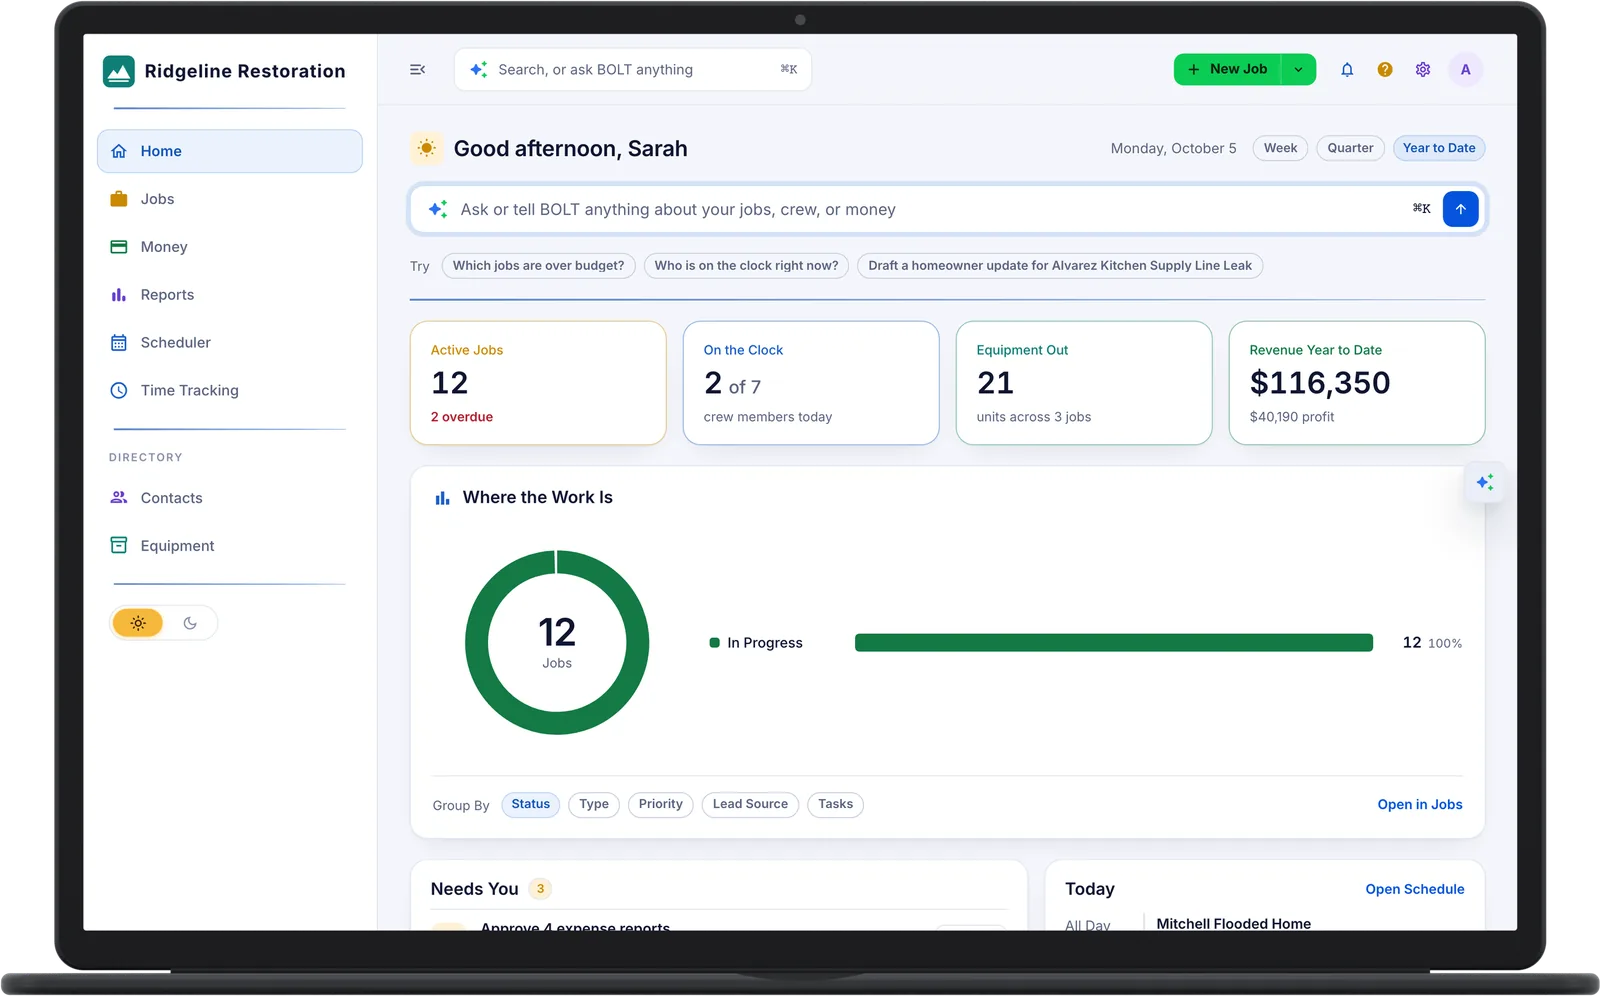Open Equipment directory
The height and width of the screenshot is (996, 1600).
230,546
